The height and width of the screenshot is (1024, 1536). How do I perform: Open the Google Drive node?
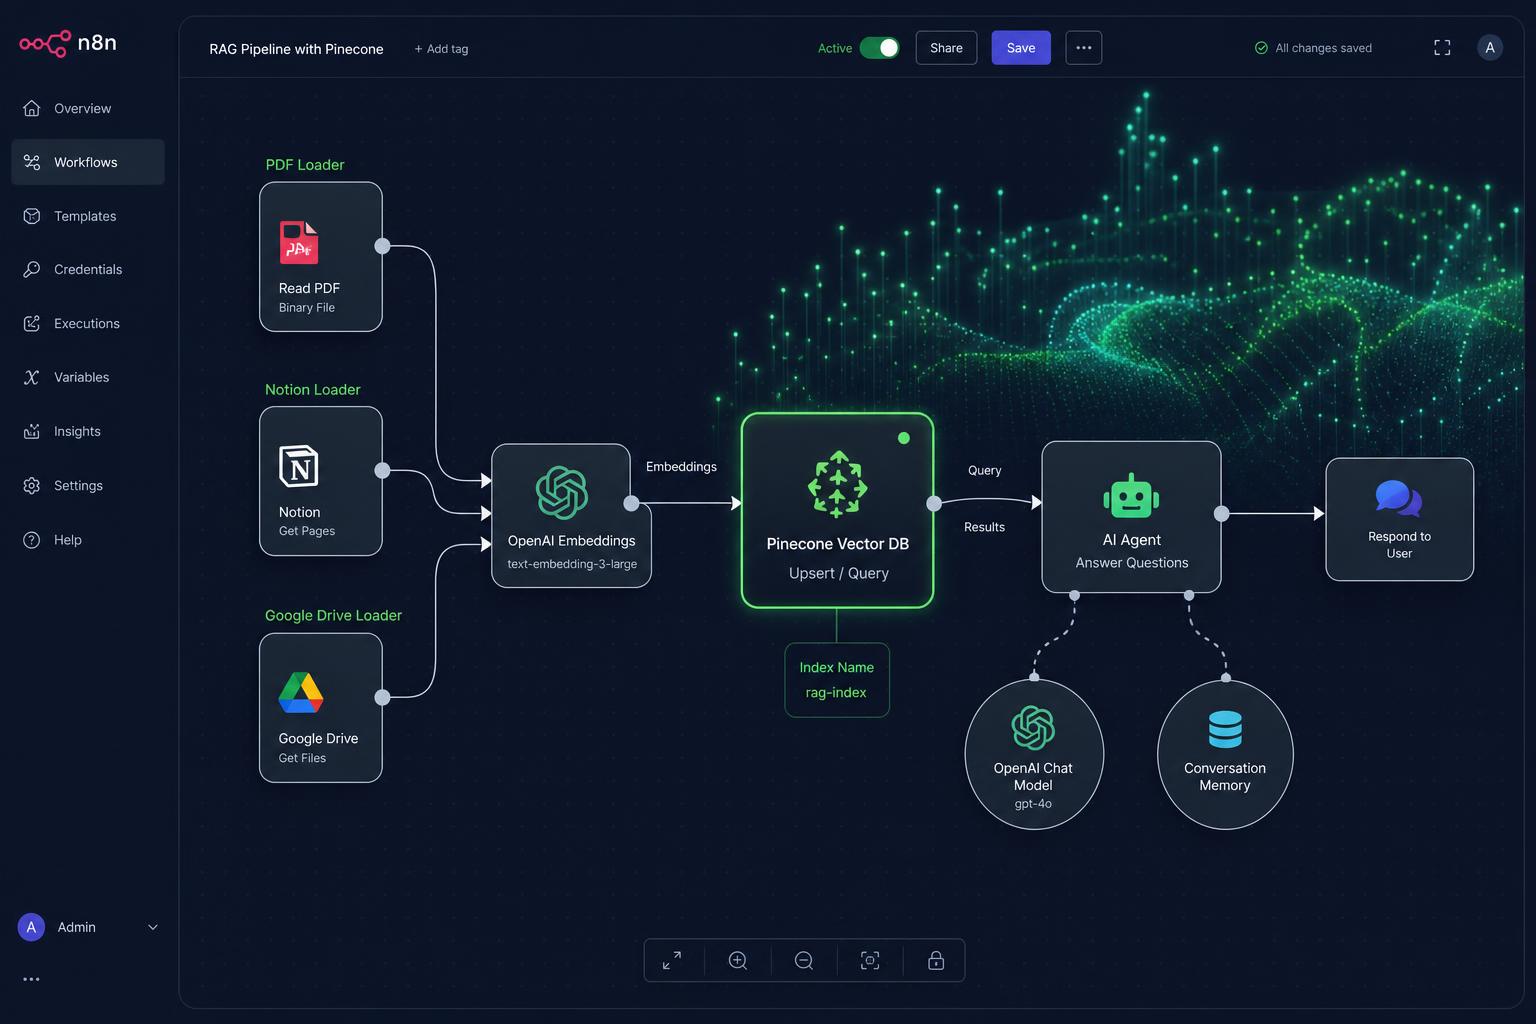pos(320,708)
